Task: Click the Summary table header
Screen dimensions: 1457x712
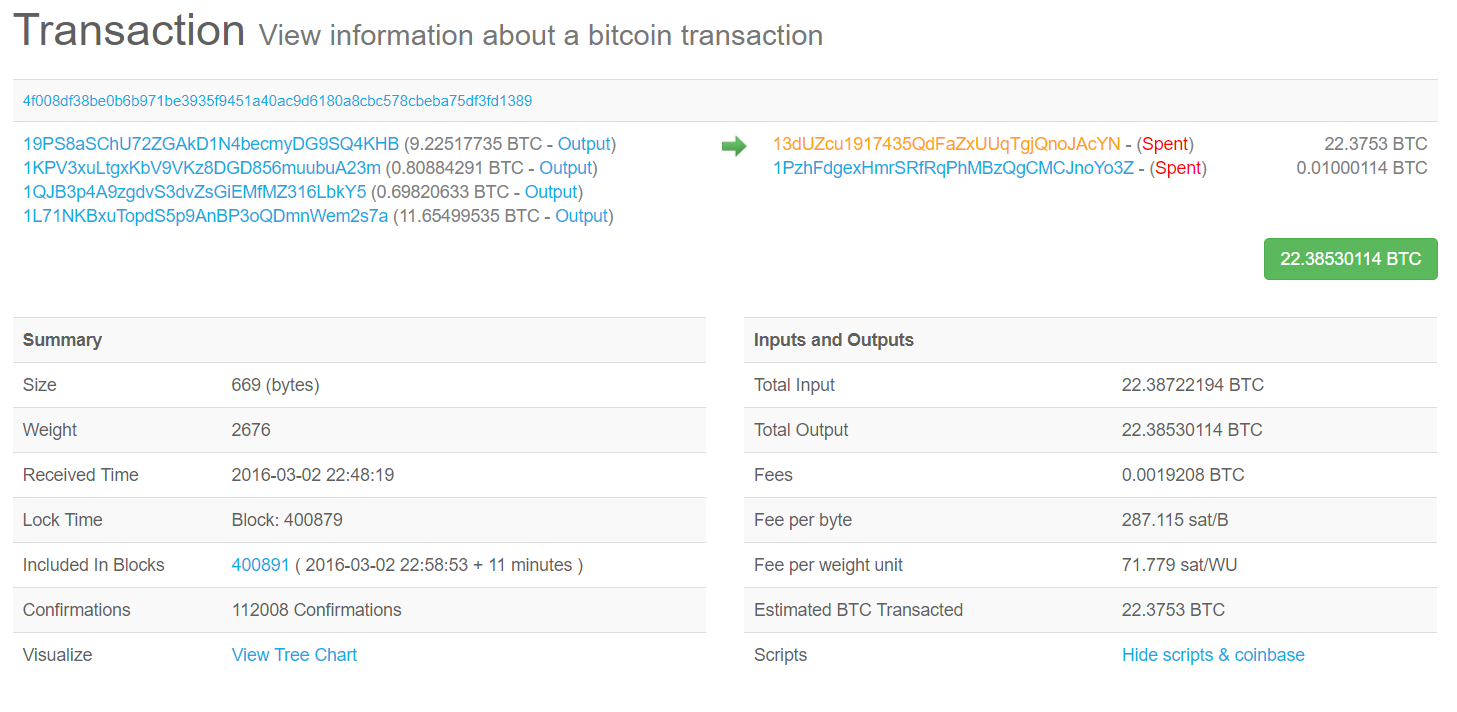Action: click(x=62, y=340)
